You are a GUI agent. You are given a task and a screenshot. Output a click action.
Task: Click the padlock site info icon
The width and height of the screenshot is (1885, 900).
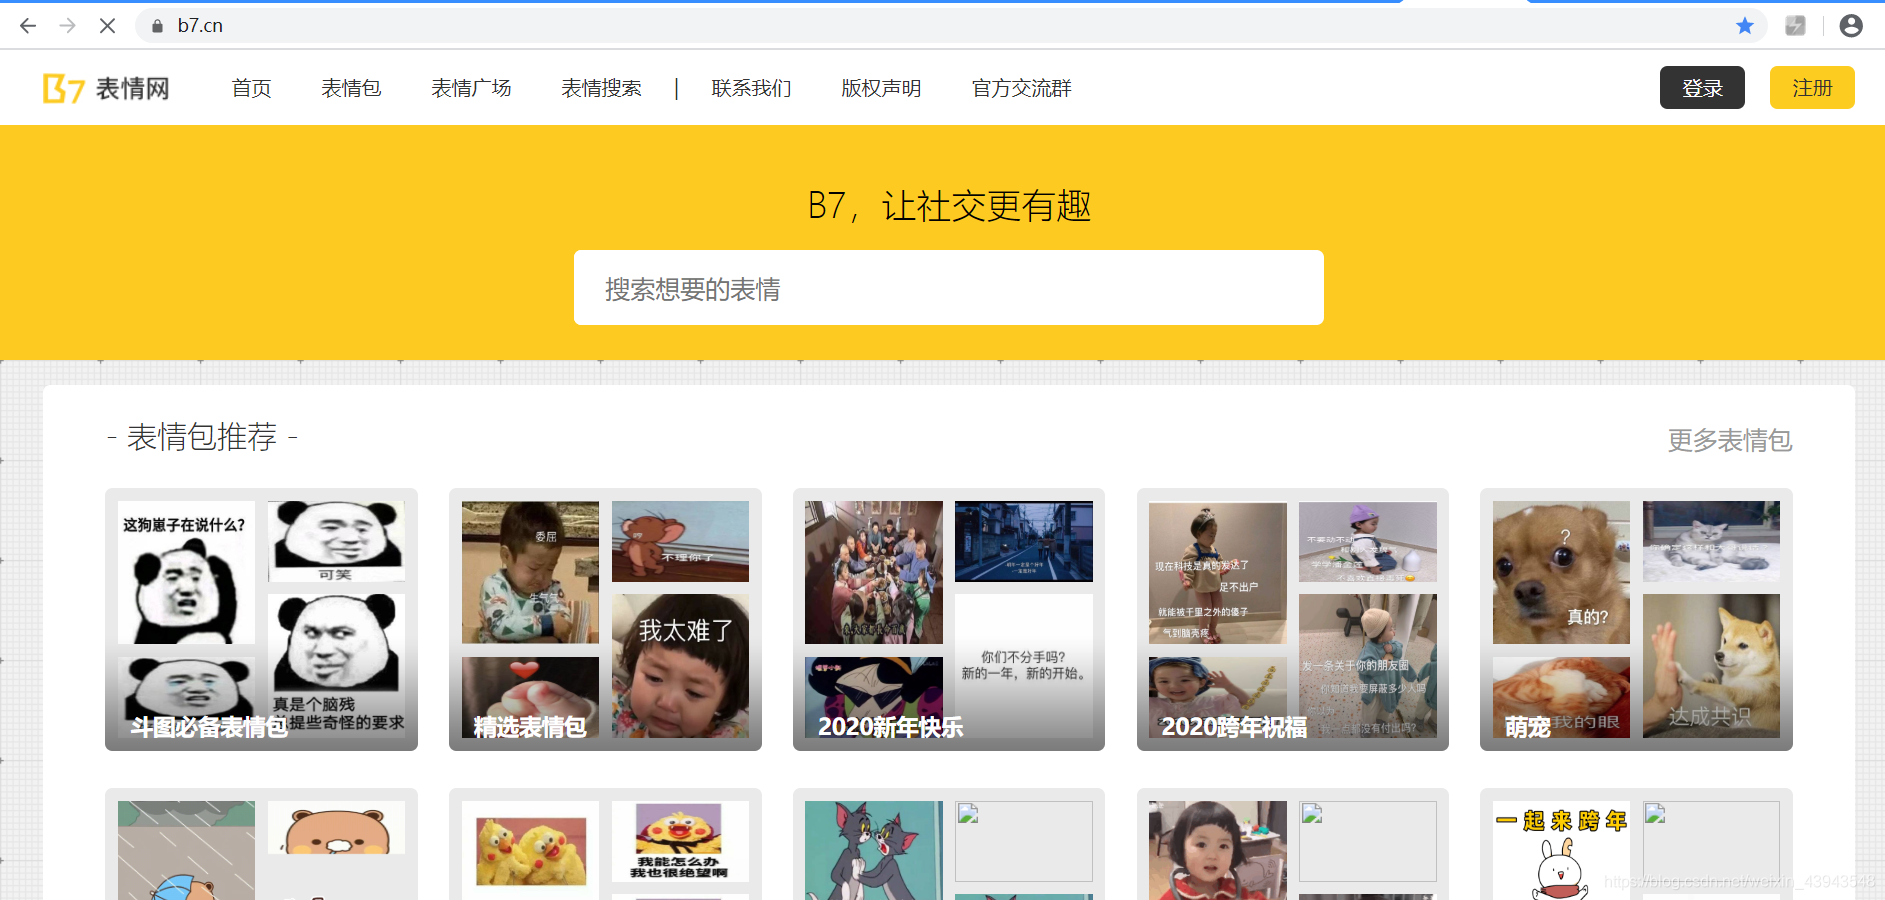[157, 26]
